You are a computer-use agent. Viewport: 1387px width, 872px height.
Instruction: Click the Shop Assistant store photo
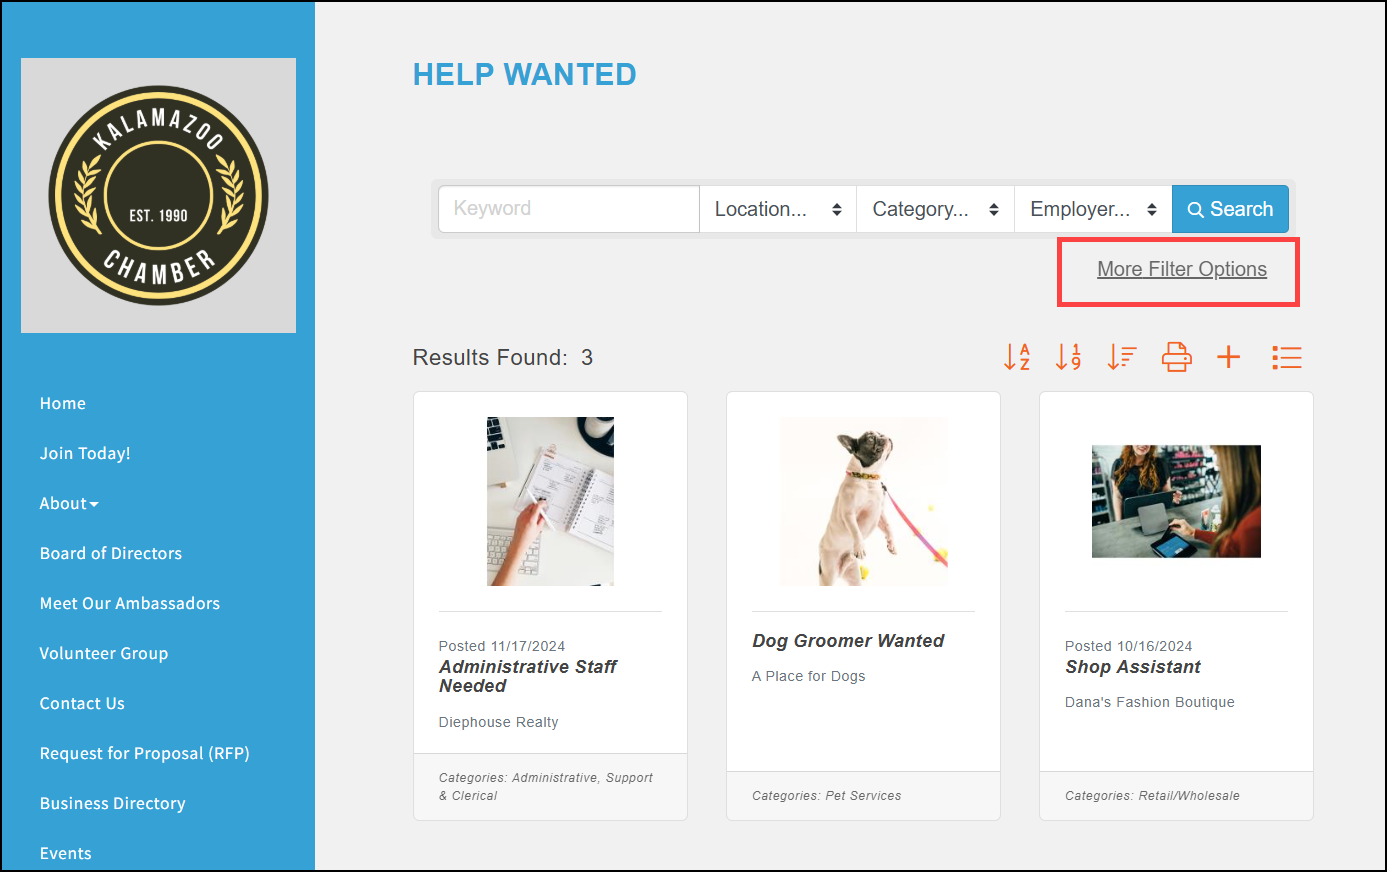click(x=1176, y=501)
